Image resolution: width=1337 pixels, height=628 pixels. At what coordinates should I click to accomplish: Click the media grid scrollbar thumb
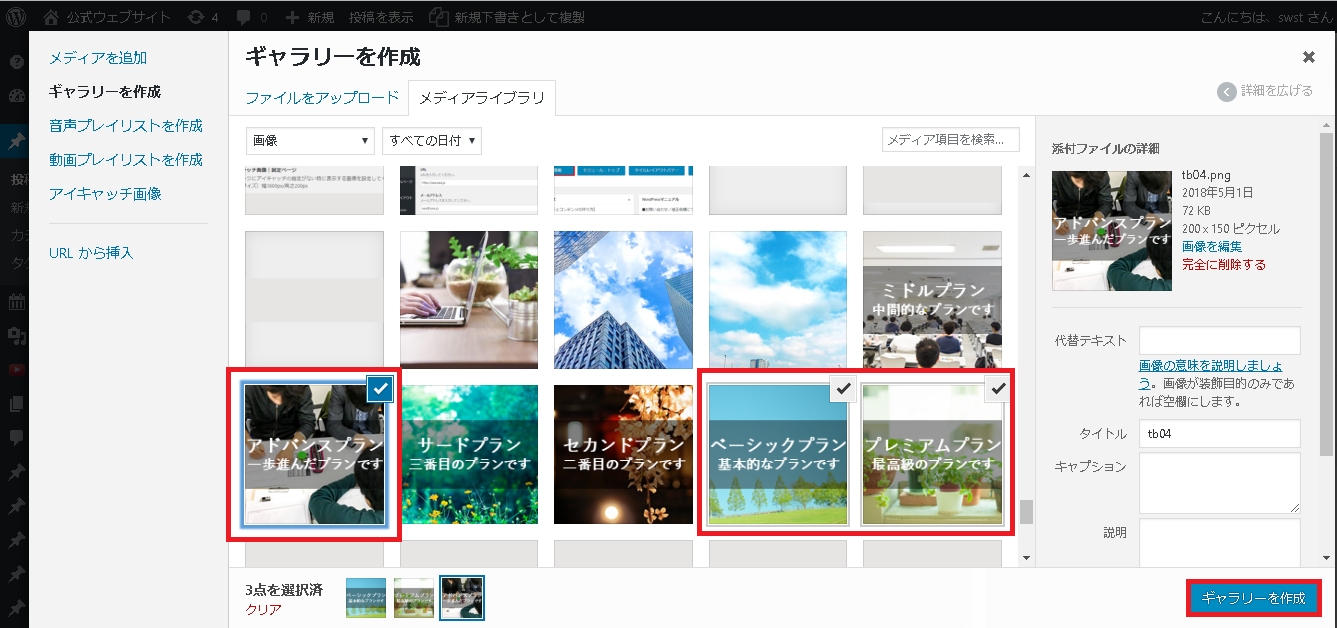(1025, 513)
